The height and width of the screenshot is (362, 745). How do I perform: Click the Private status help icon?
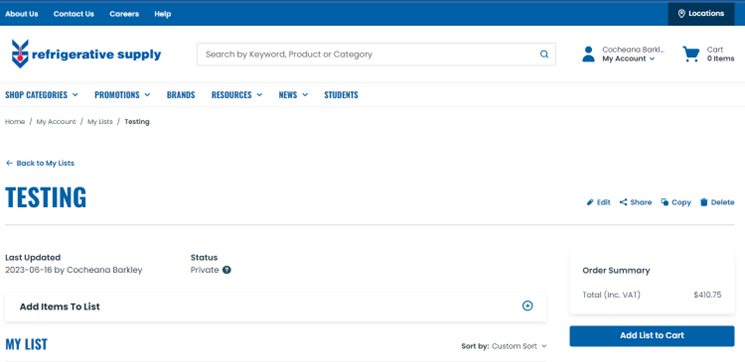[x=227, y=270]
